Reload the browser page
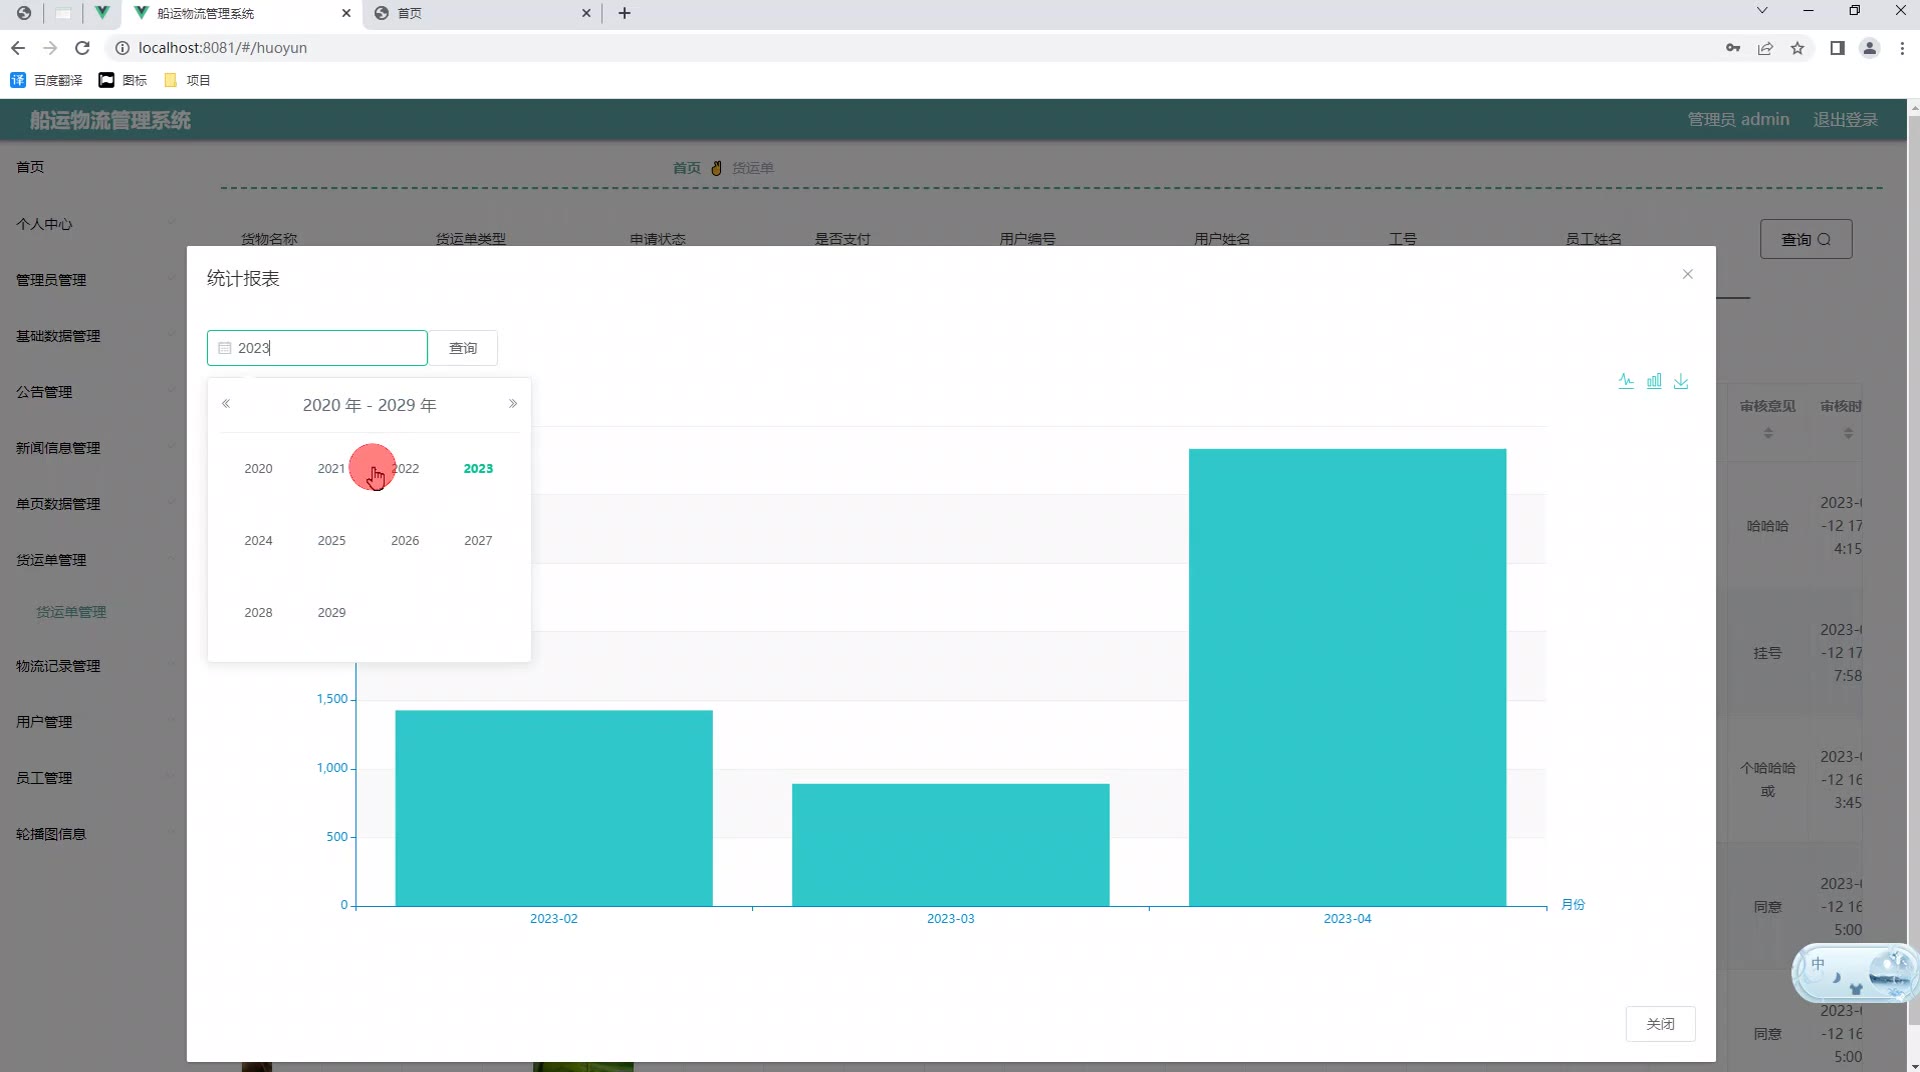1920x1072 pixels. click(83, 48)
